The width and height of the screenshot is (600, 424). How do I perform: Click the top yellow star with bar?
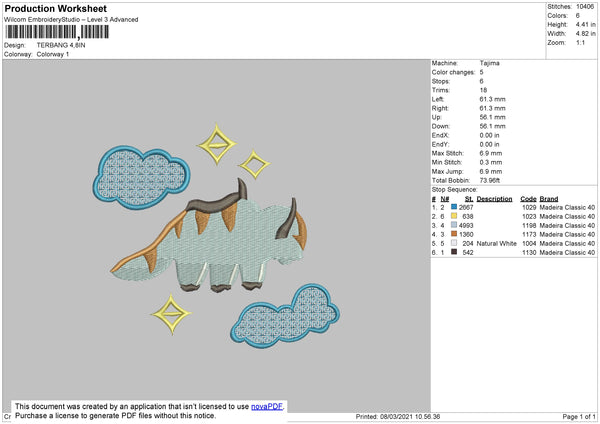(x=217, y=144)
